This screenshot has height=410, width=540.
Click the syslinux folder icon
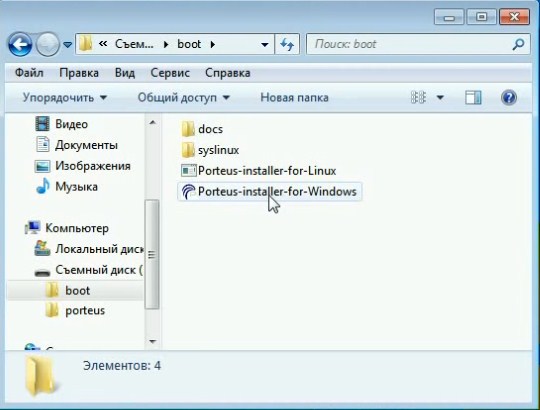point(188,150)
